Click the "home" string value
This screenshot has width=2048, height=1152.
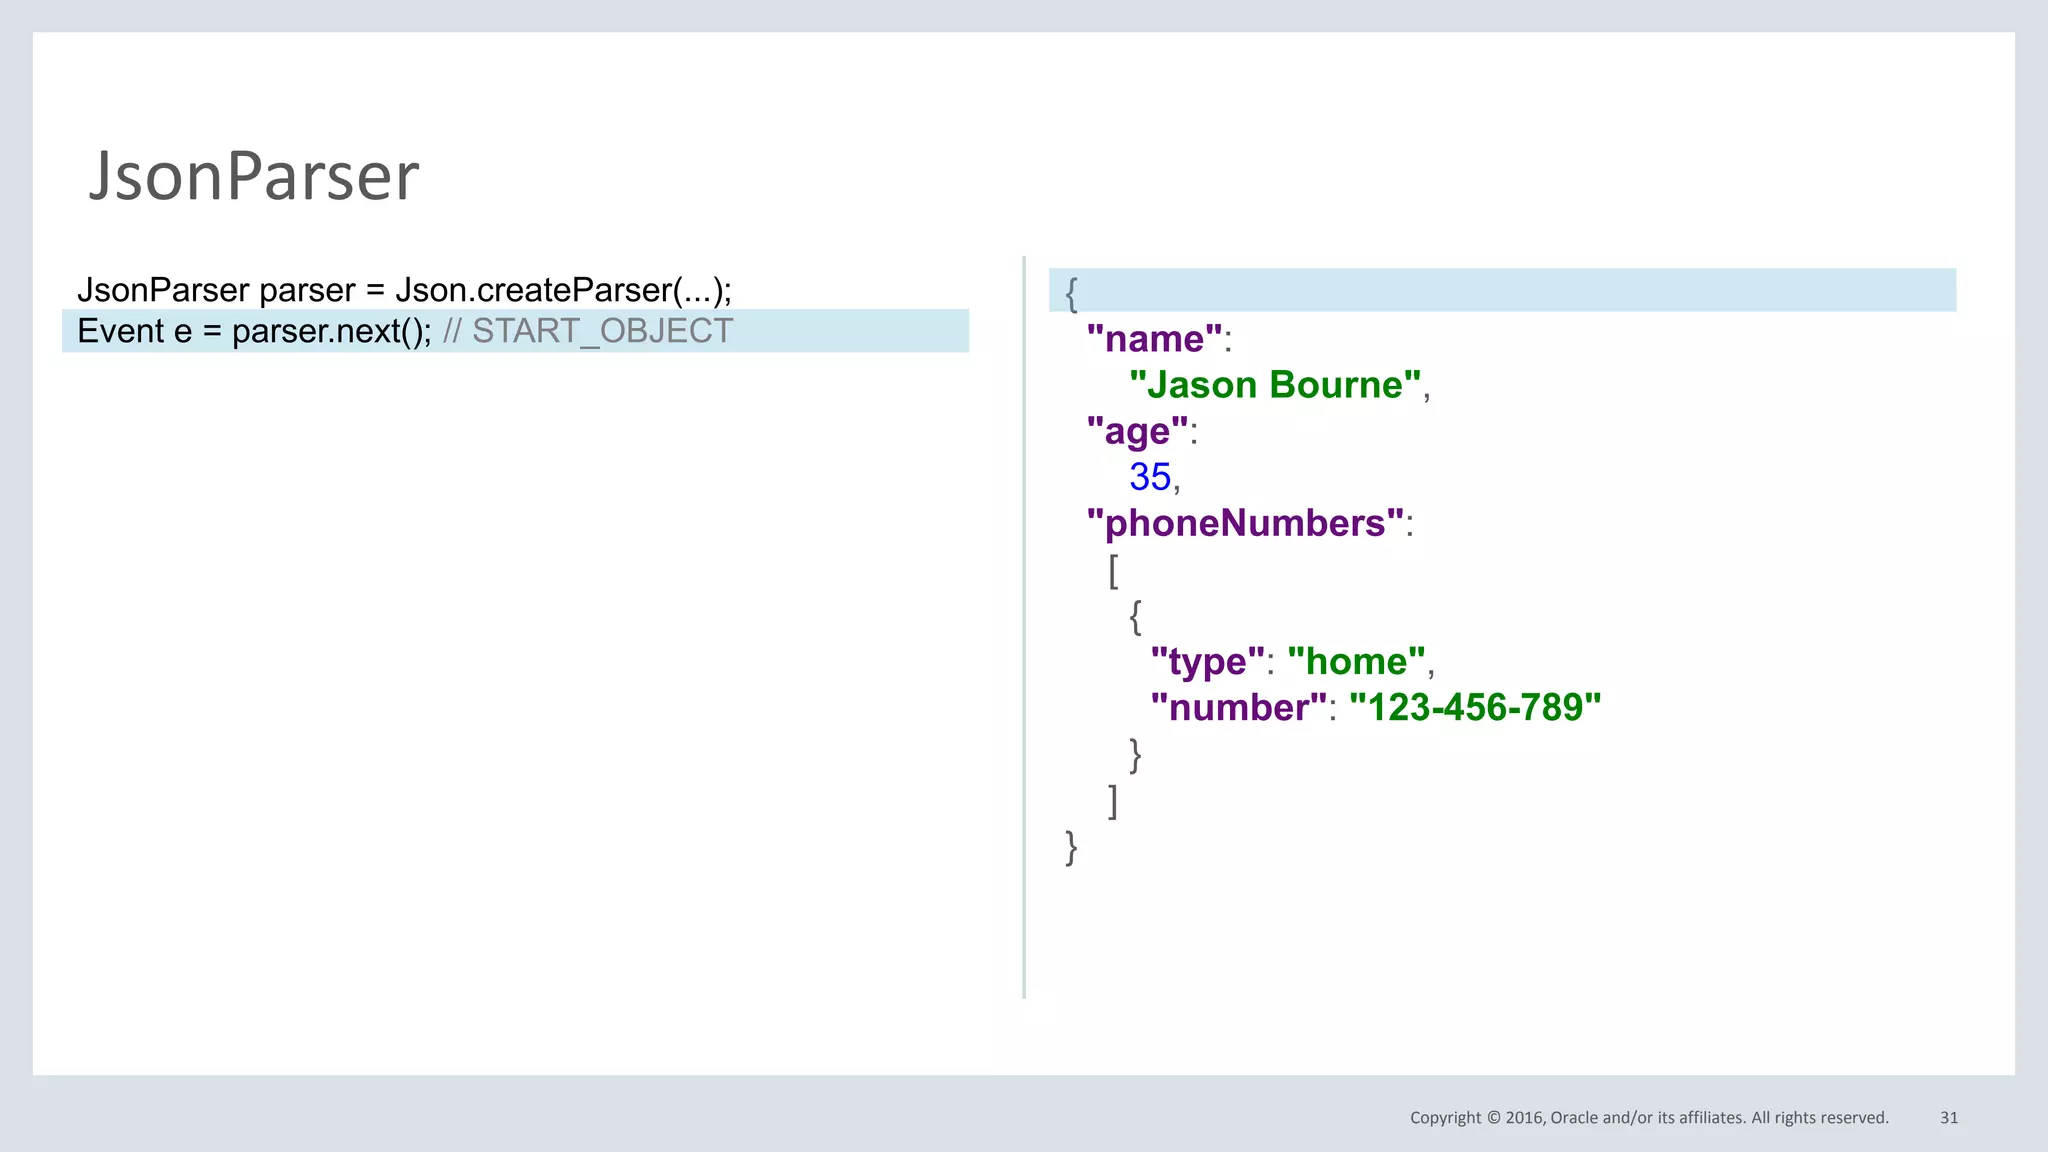click(1356, 662)
